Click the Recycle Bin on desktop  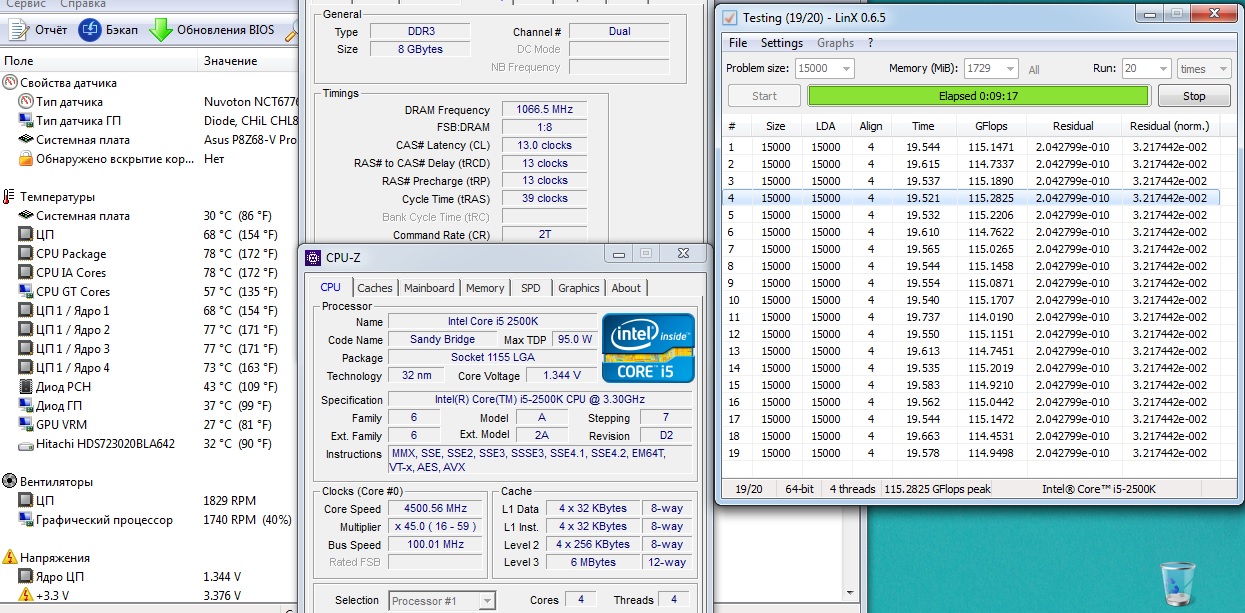point(1178,583)
